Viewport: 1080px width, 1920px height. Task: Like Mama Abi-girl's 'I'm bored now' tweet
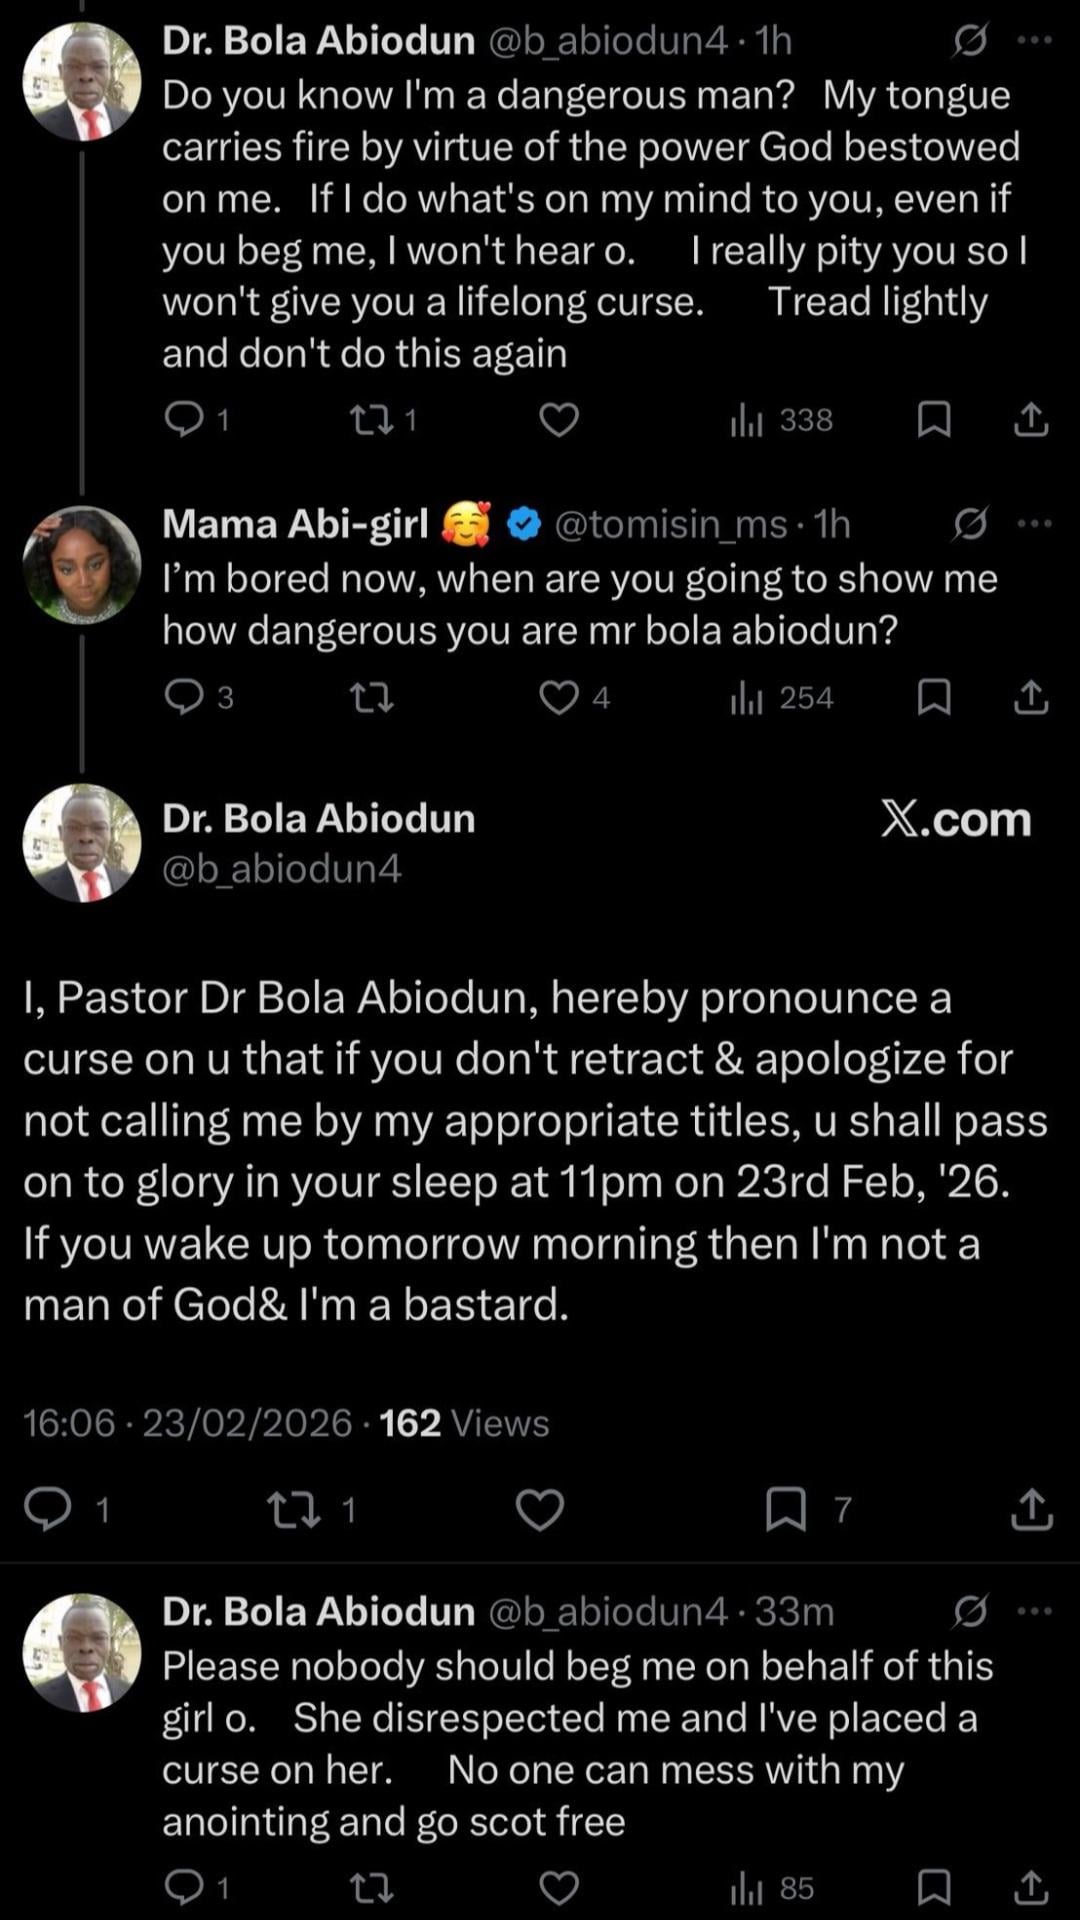[559, 698]
